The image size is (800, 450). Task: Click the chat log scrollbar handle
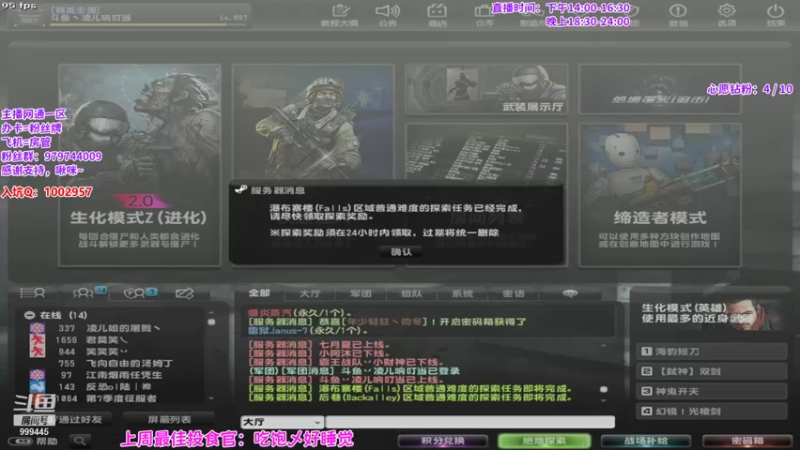604,389
